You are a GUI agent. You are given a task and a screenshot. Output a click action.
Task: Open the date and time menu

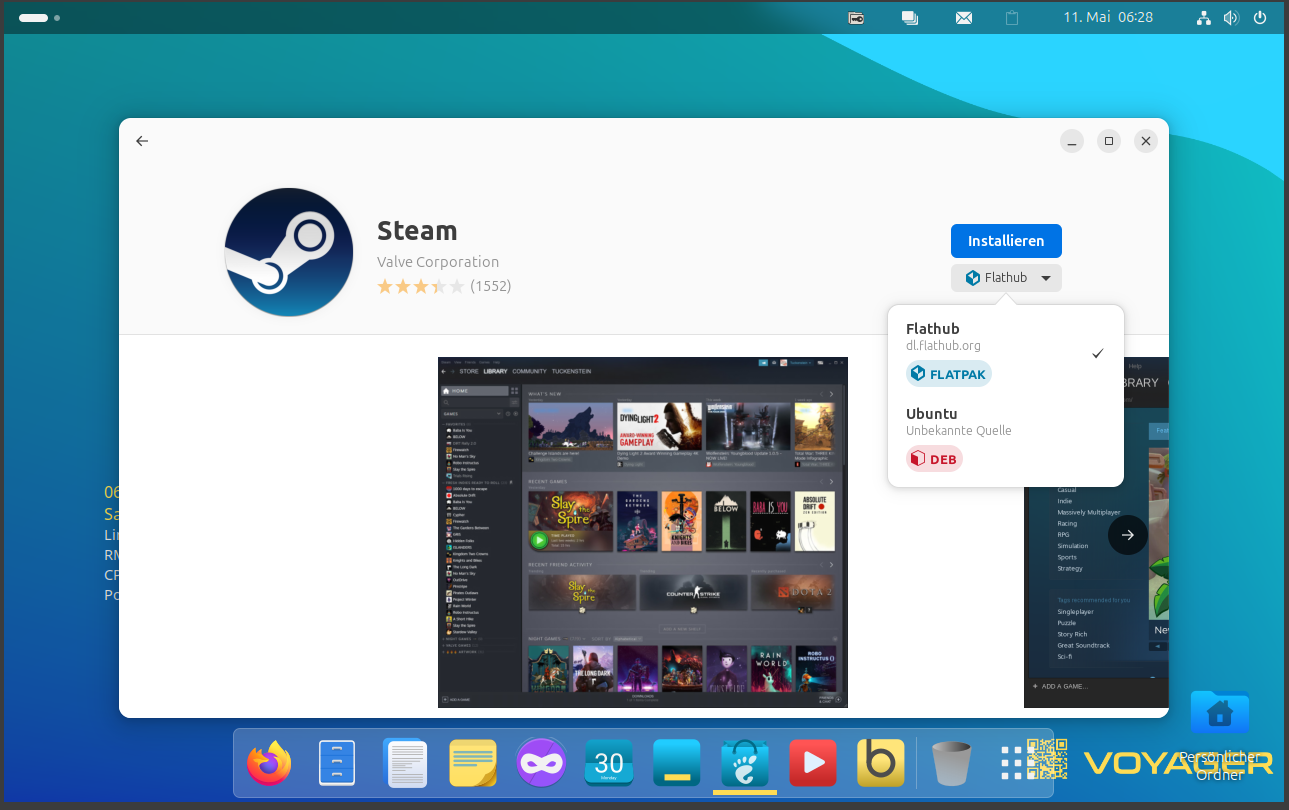[x=1108, y=18]
